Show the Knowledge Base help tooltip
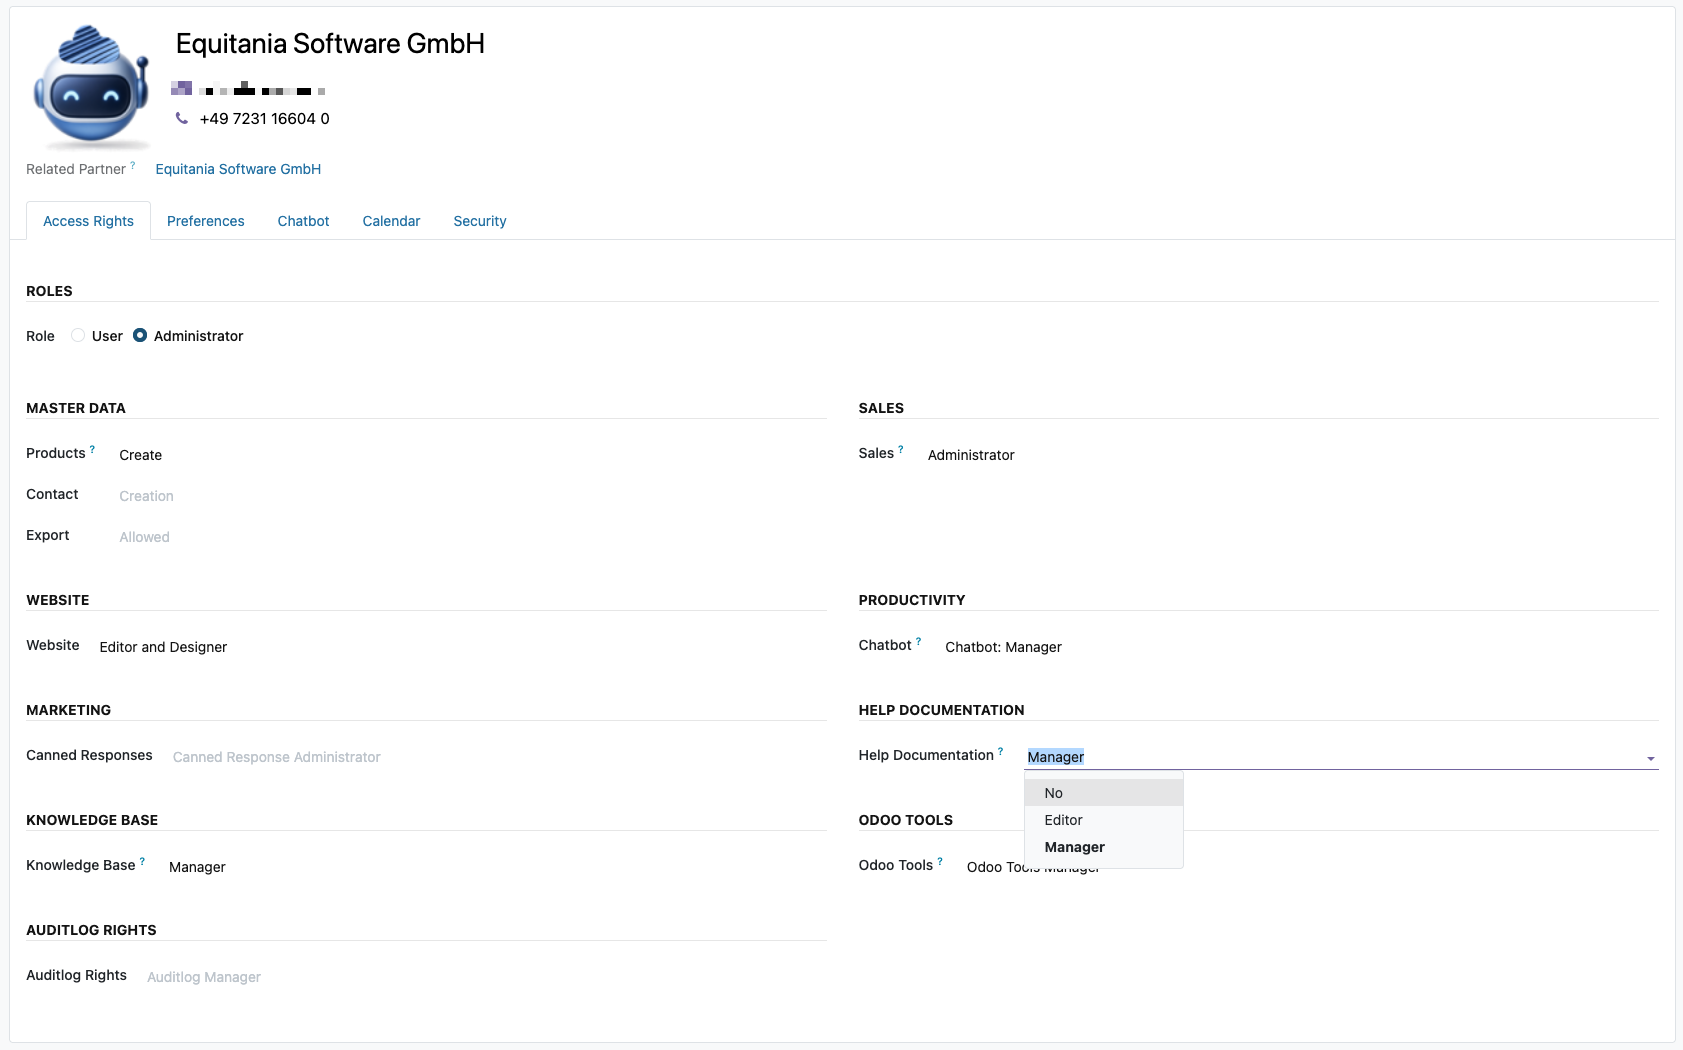The width and height of the screenshot is (1683, 1050). pyautogui.click(x=142, y=861)
